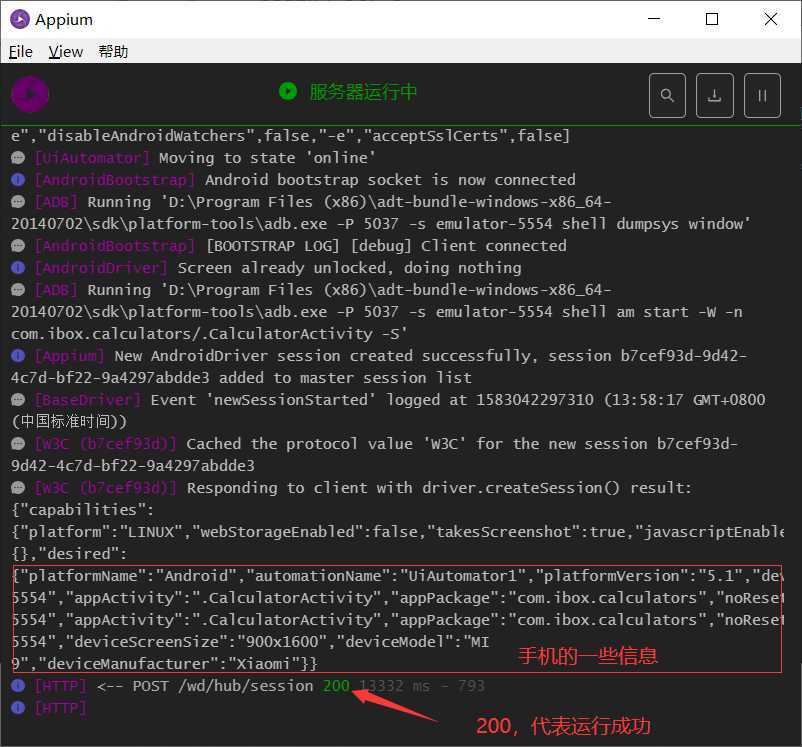
Task: Click the [UiAutomator] log tag
Action: pyautogui.click(x=93, y=158)
